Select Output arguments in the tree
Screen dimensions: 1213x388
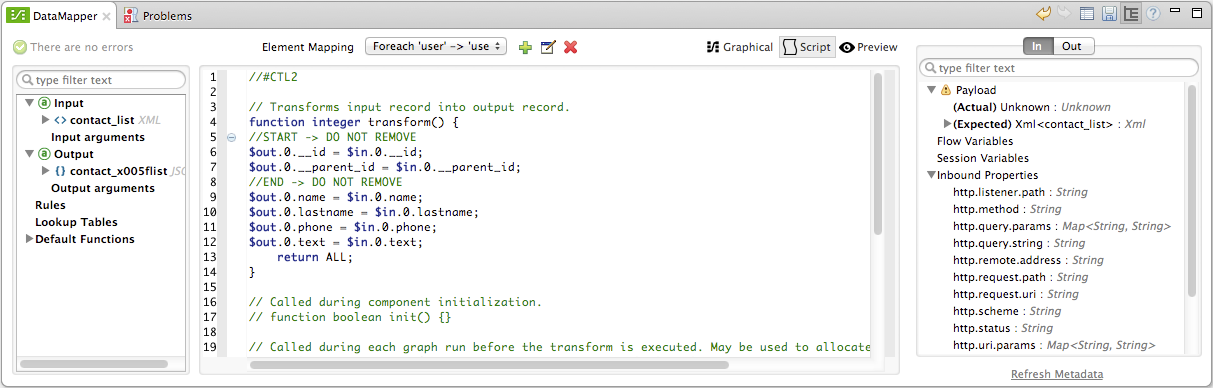103,188
